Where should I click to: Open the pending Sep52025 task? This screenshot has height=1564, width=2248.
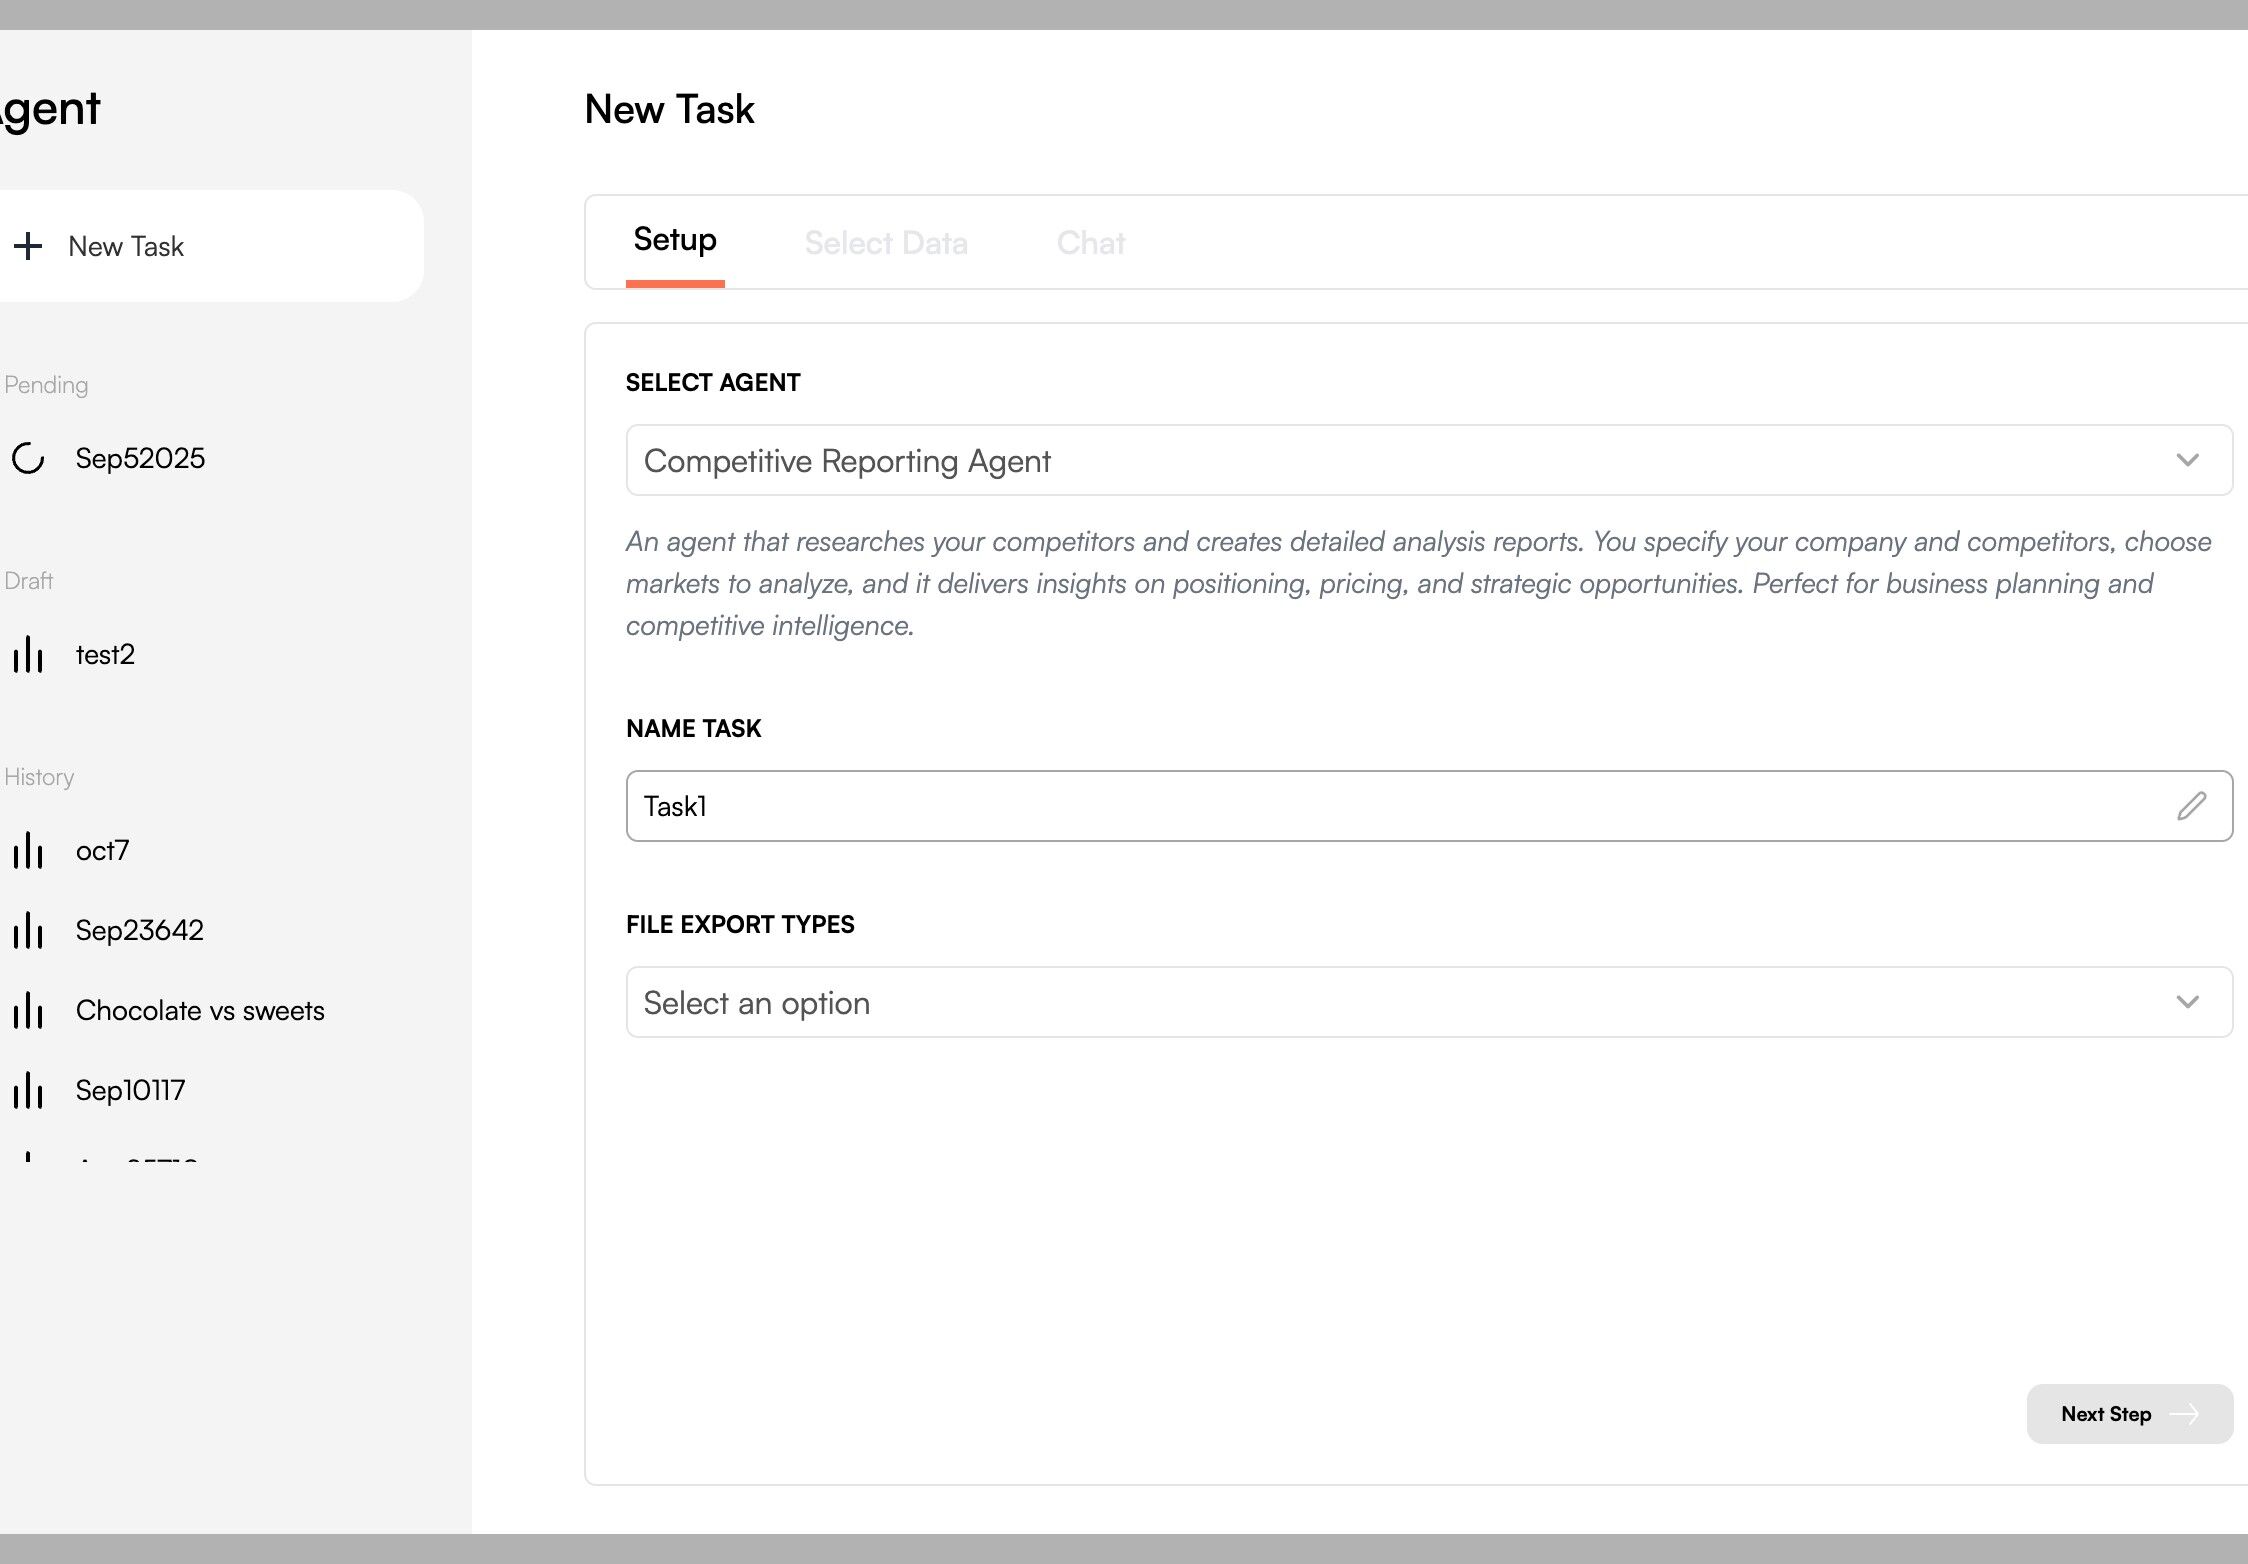click(140, 458)
